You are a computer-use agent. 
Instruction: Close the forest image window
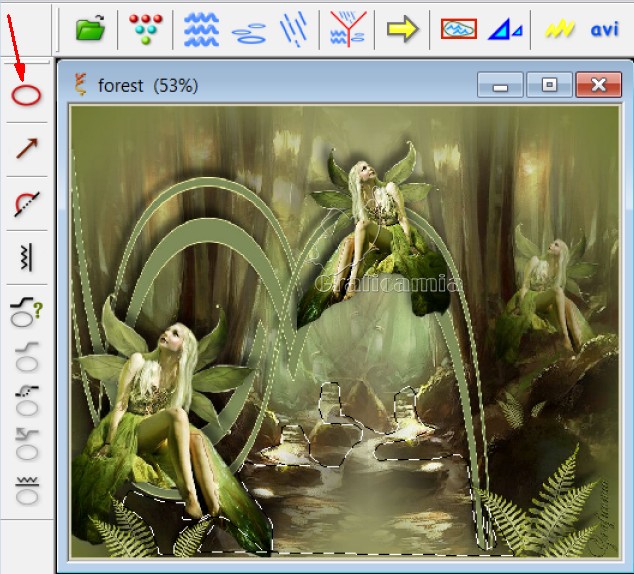[598, 85]
